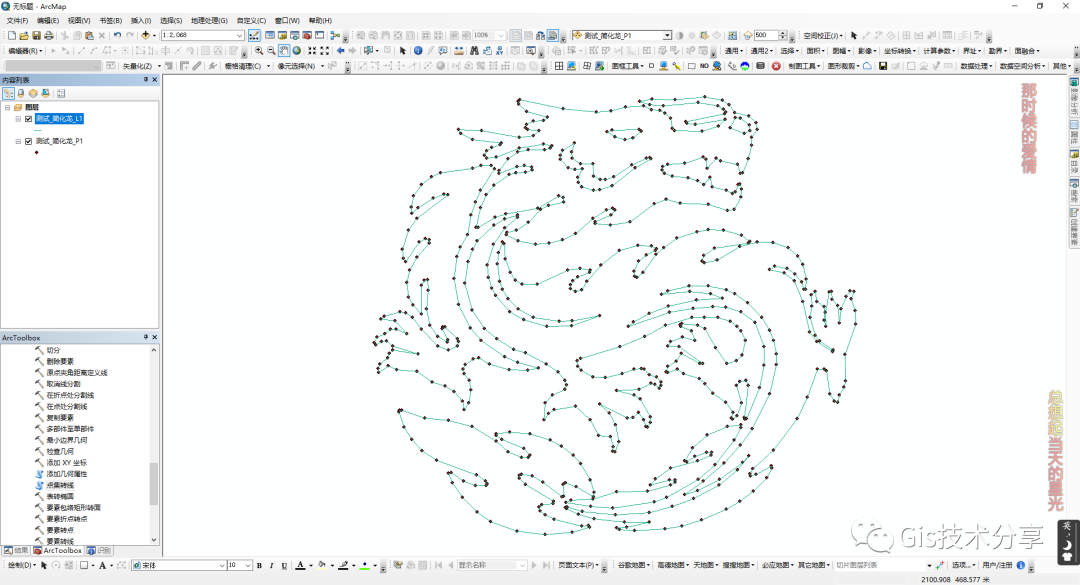The height and width of the screenshot is (585, 1080).
Task: Click the Undo arrow icon
Action: click(117, 35)
